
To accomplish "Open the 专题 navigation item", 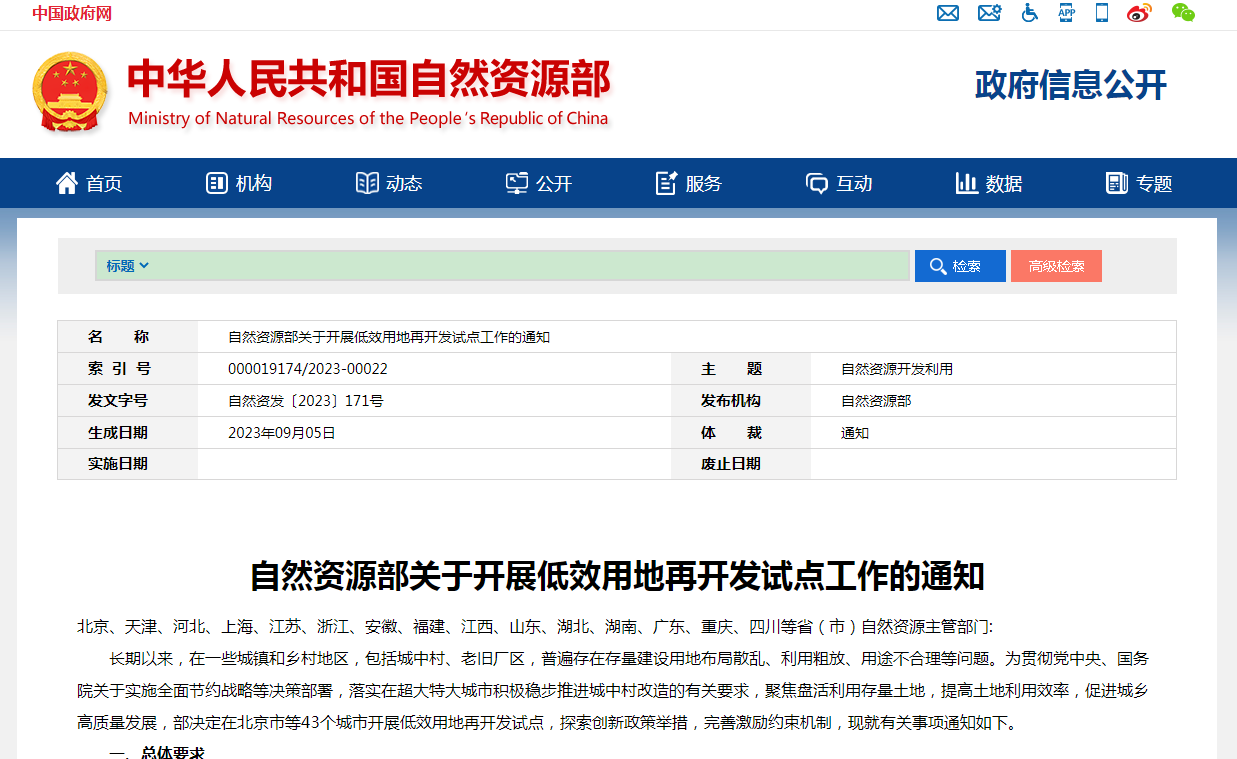I will click(1139, 183).
